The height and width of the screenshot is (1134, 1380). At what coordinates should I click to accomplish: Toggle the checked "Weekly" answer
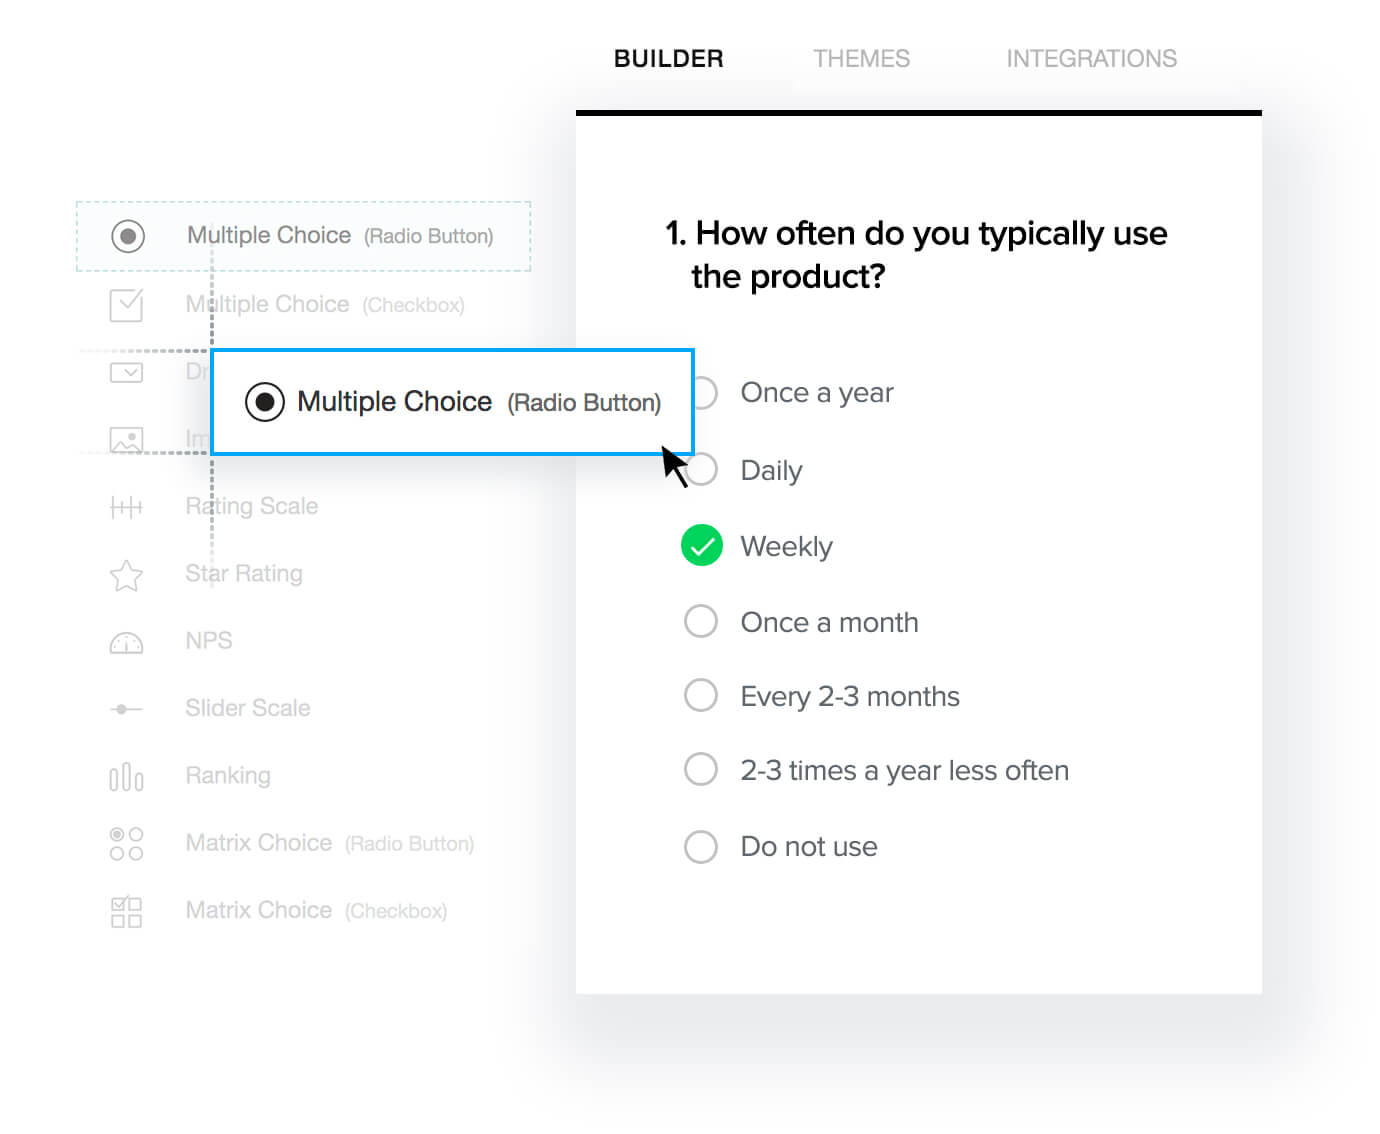[702, 546]
